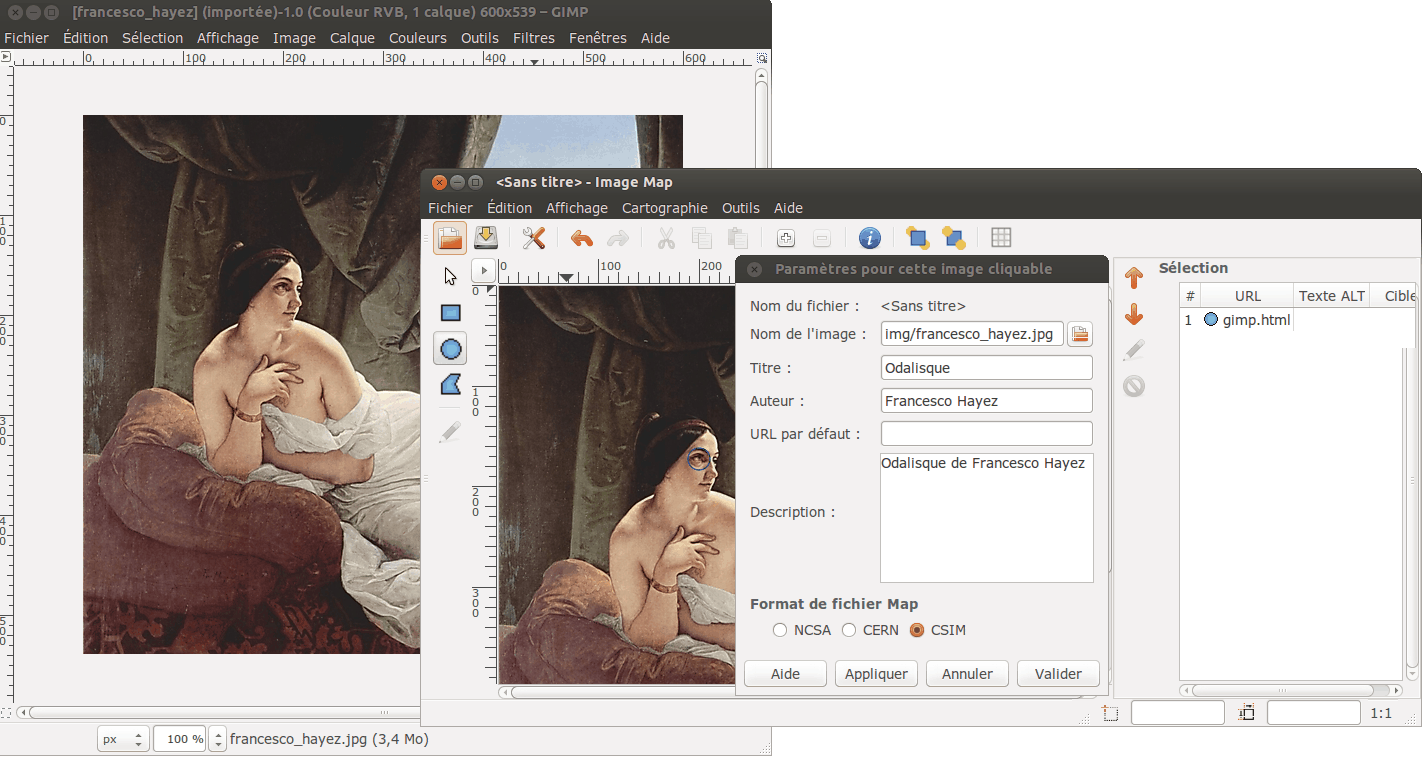Click the greyed Redo arrow icon
Viewport: 1426px width, 773px height.
(618, 238)
